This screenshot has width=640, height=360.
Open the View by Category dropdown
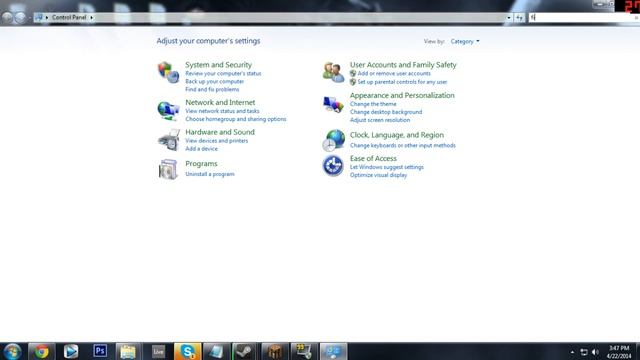point(465,41)
